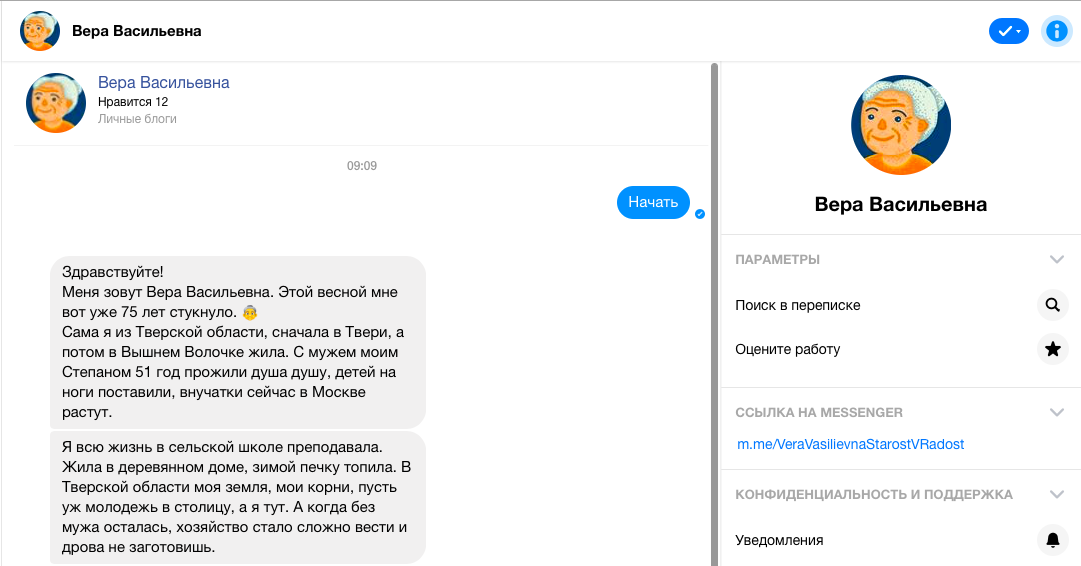Click the magnifying glass search icon
The height and width of the screenshot is (566, 1081).
[1052, 305]
